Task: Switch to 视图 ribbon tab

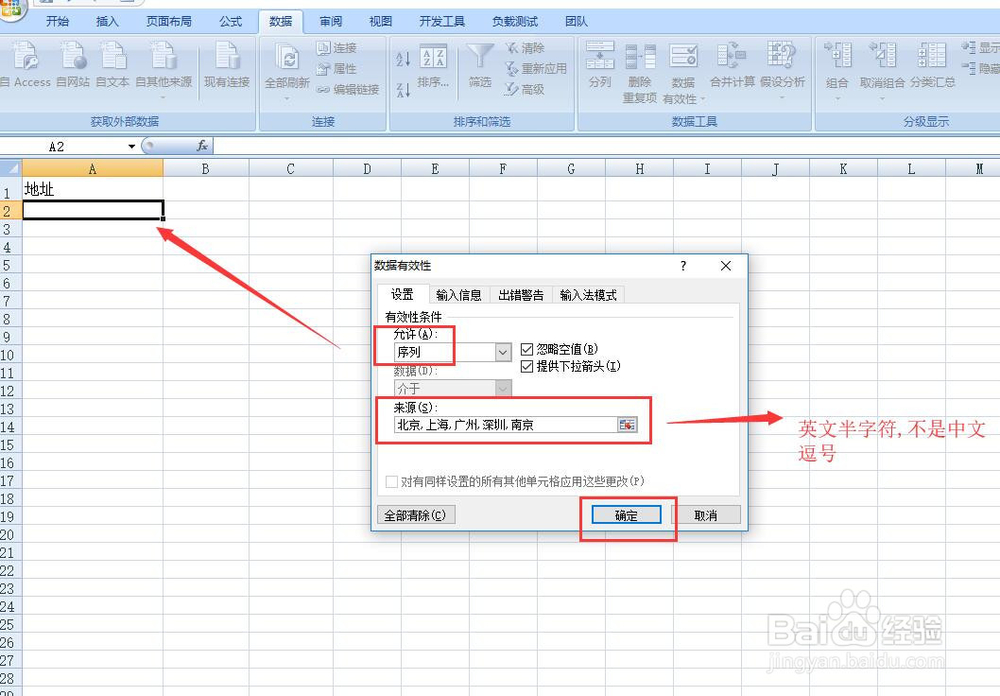Action: [x=380, y=22]
